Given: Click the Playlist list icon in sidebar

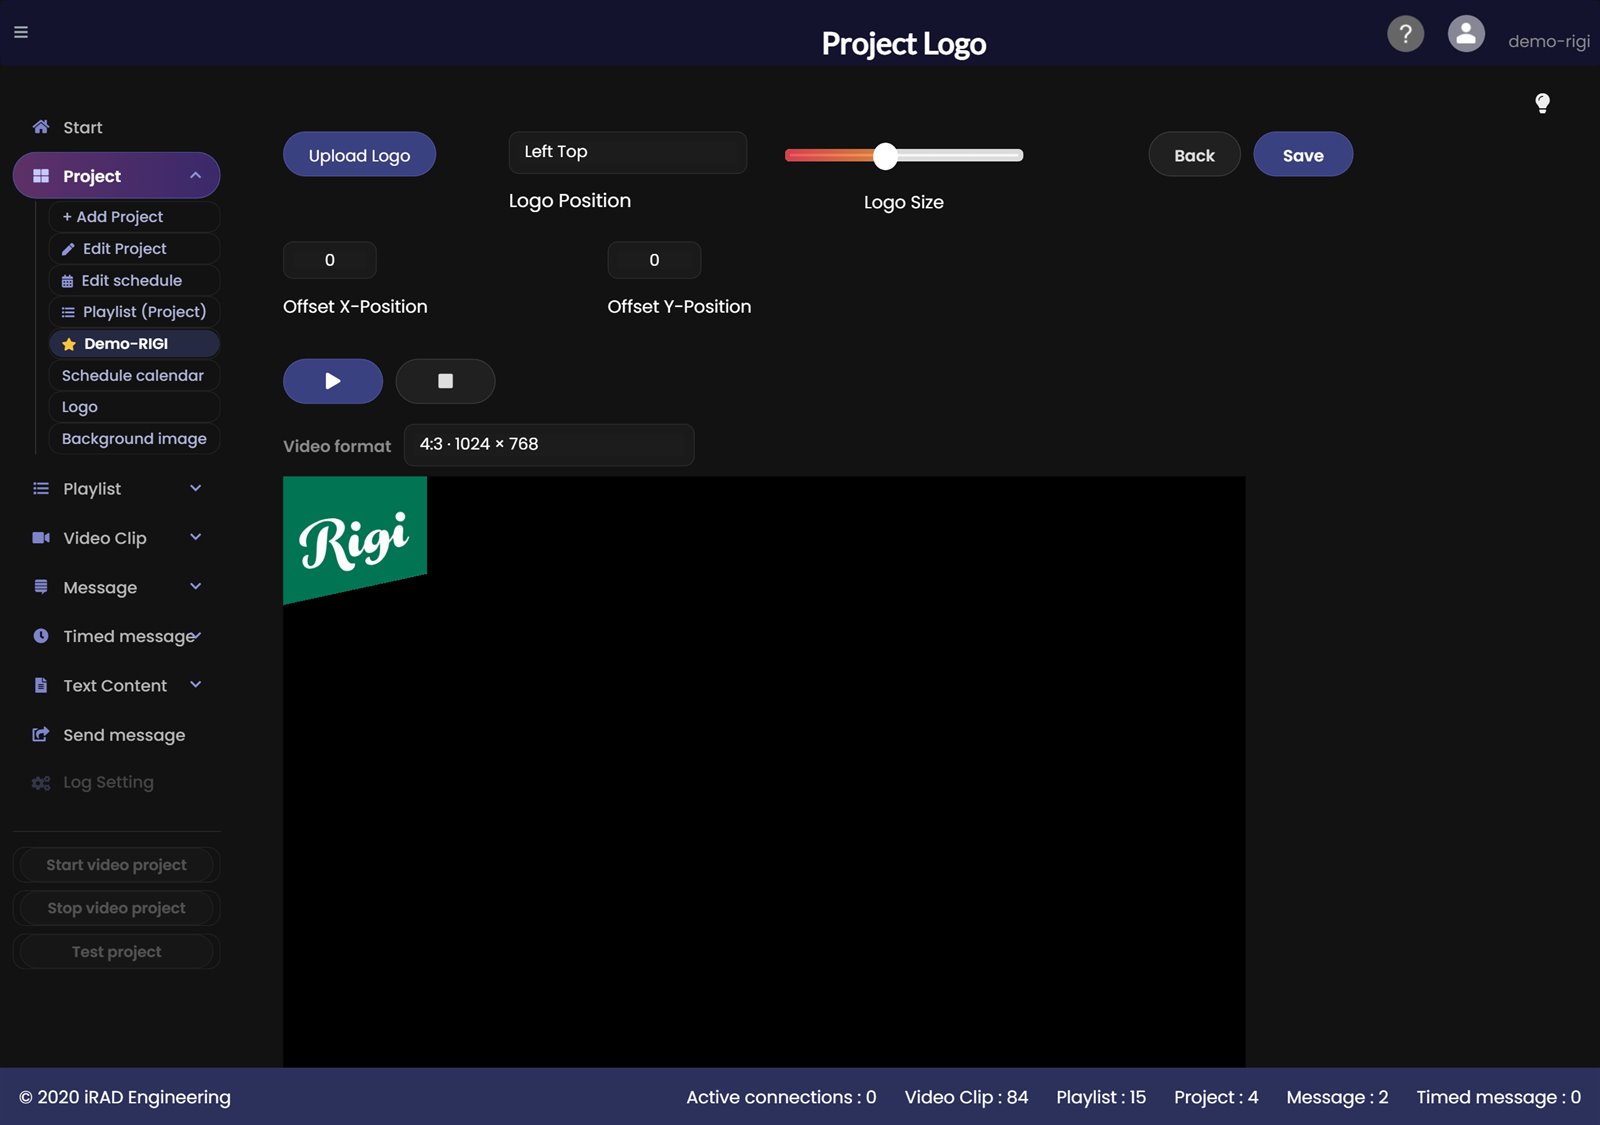Looking at the screenshot, I should [x=41, y=489].
